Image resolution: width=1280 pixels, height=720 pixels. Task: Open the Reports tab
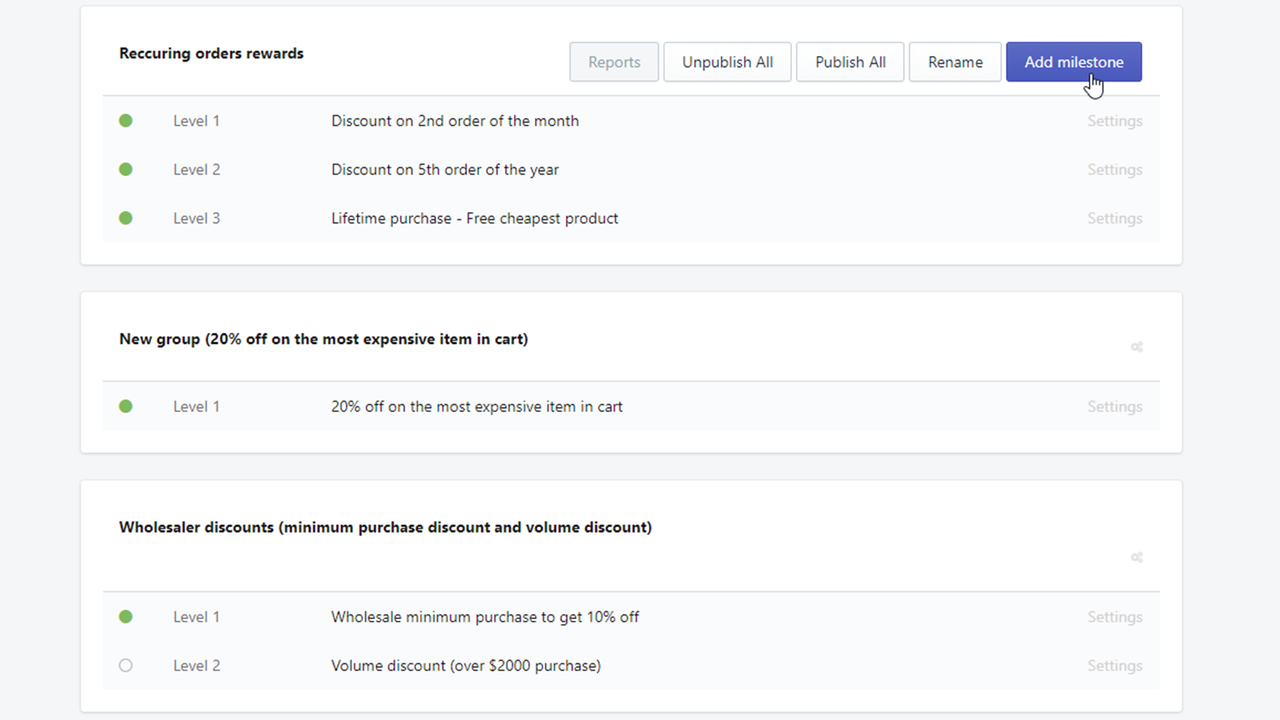(x=613, y=61)
